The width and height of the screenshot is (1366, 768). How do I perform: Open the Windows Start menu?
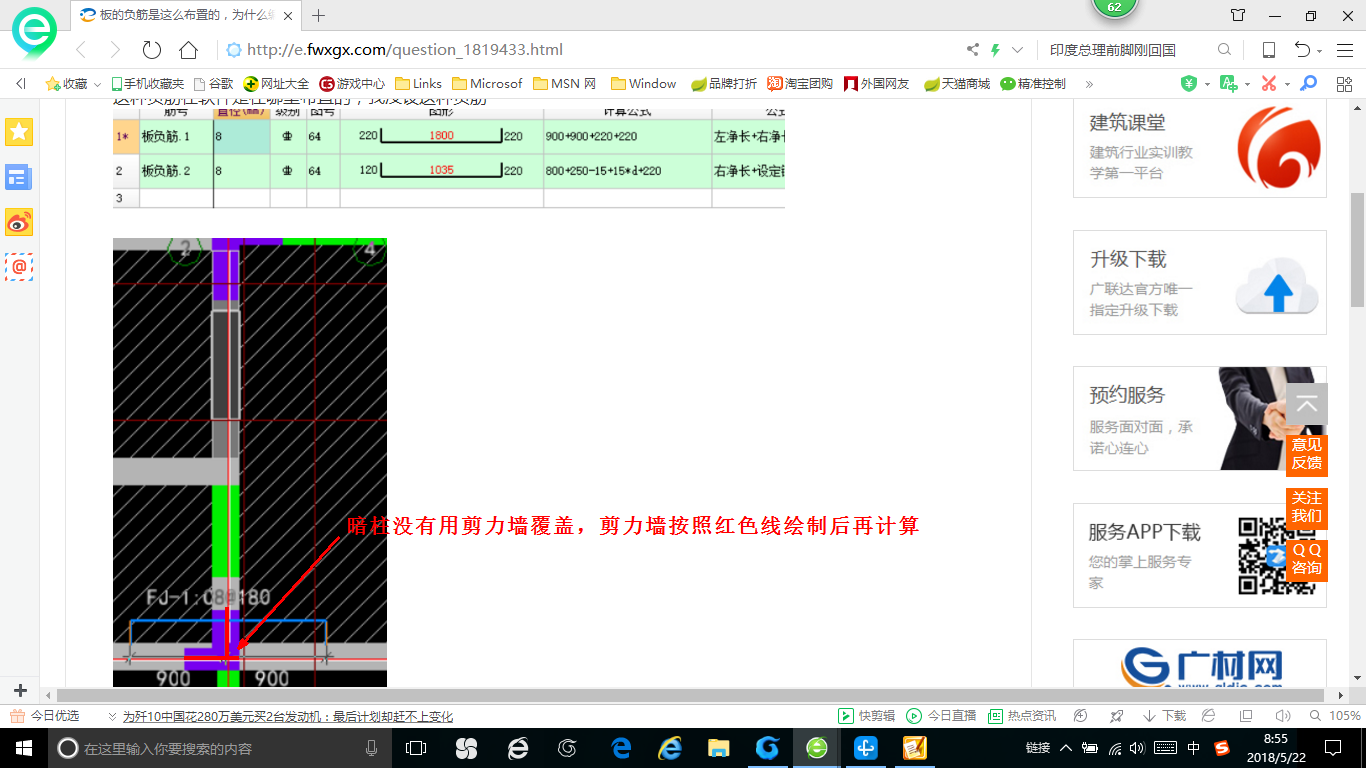(x=22, y=748)
